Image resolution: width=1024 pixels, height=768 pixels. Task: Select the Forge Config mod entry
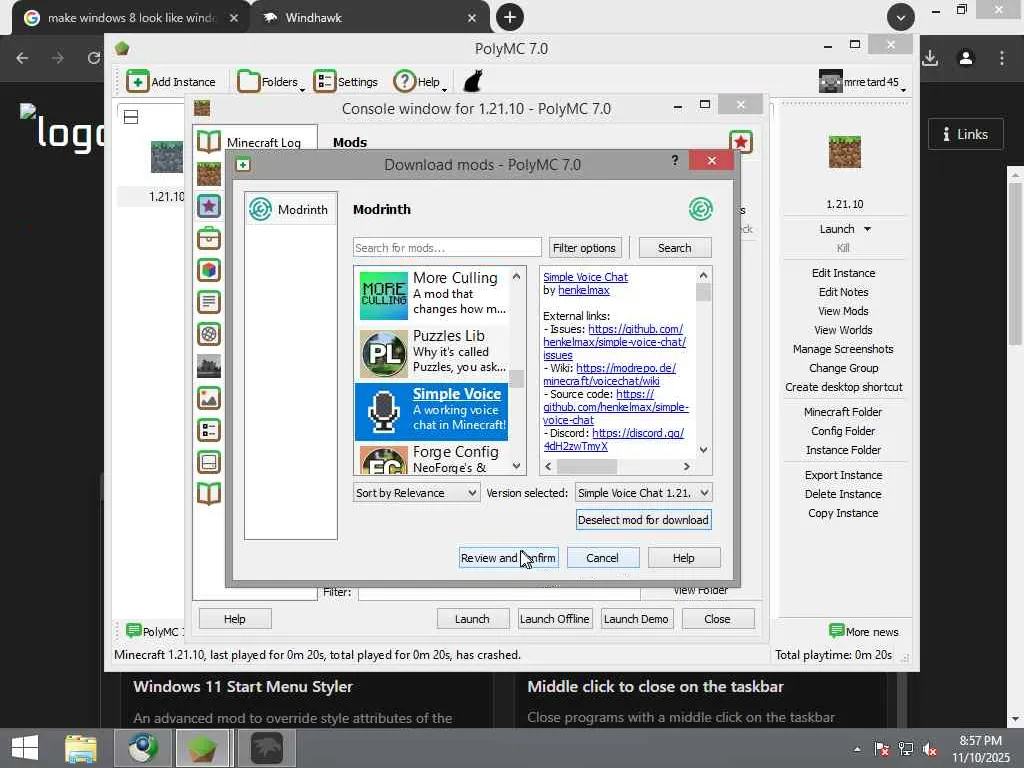coord(432,459)
